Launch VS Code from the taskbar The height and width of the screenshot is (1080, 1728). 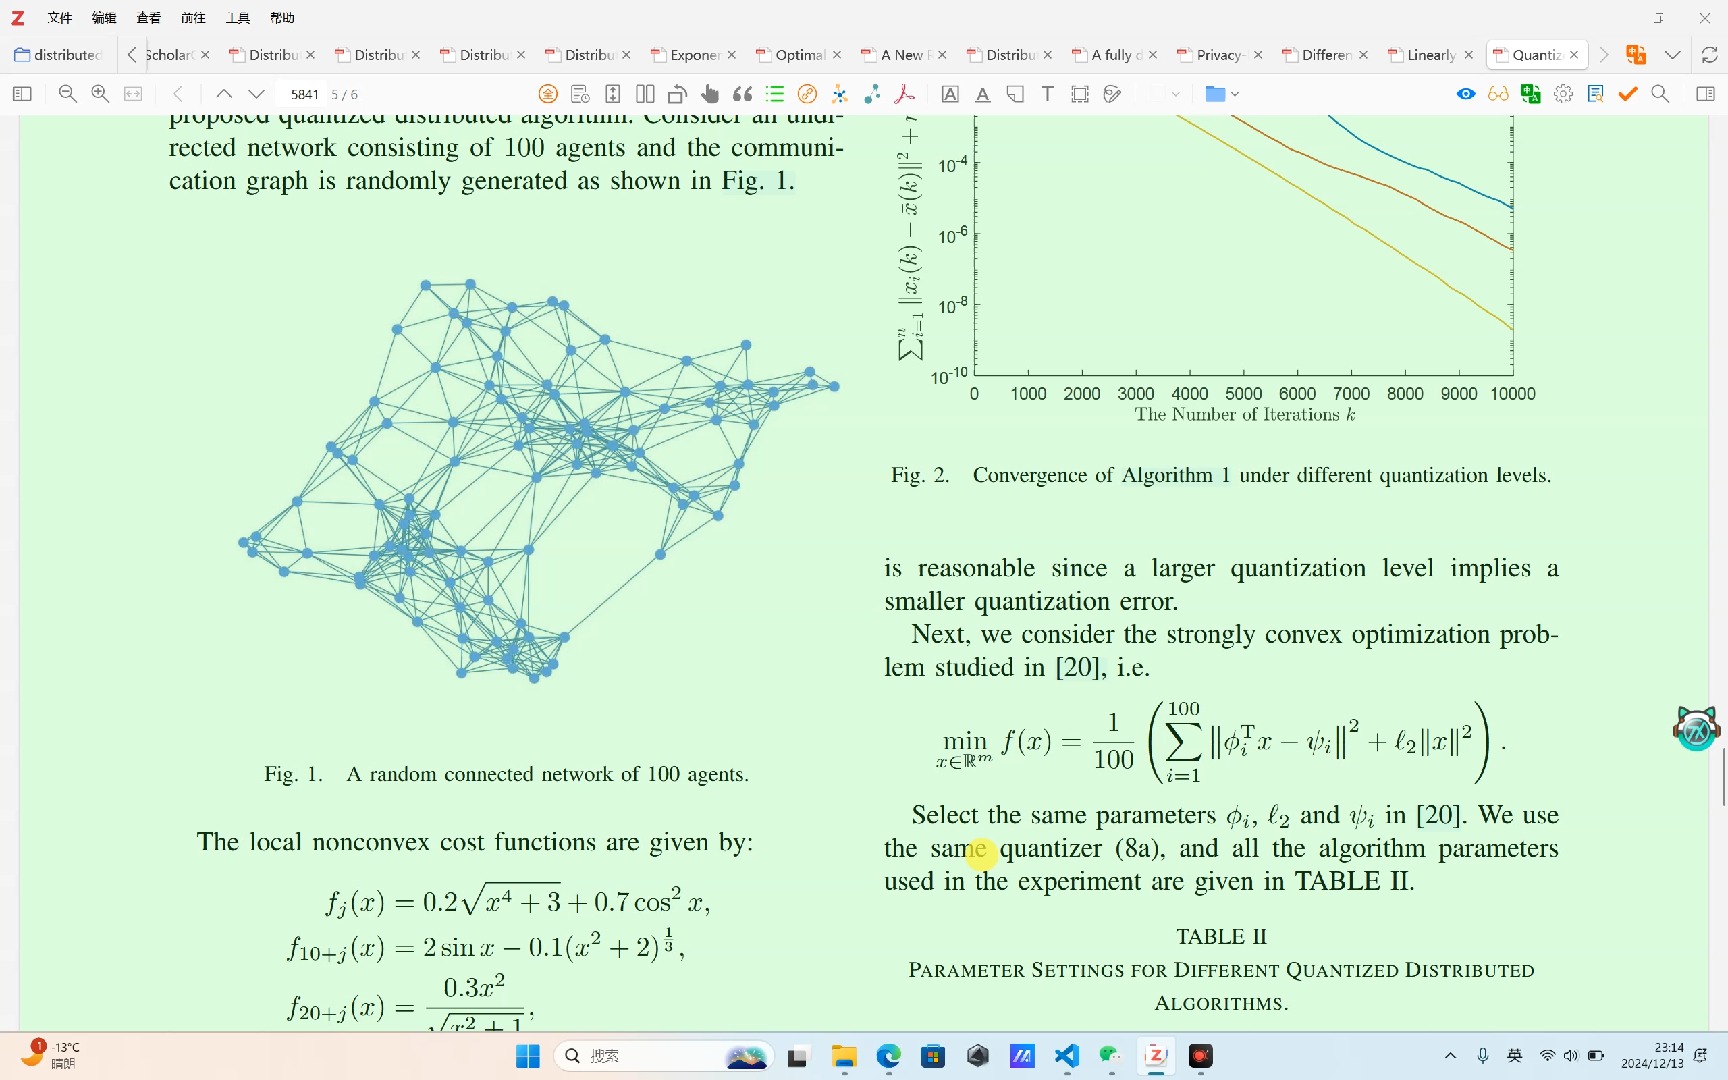click(1066, 1055)
